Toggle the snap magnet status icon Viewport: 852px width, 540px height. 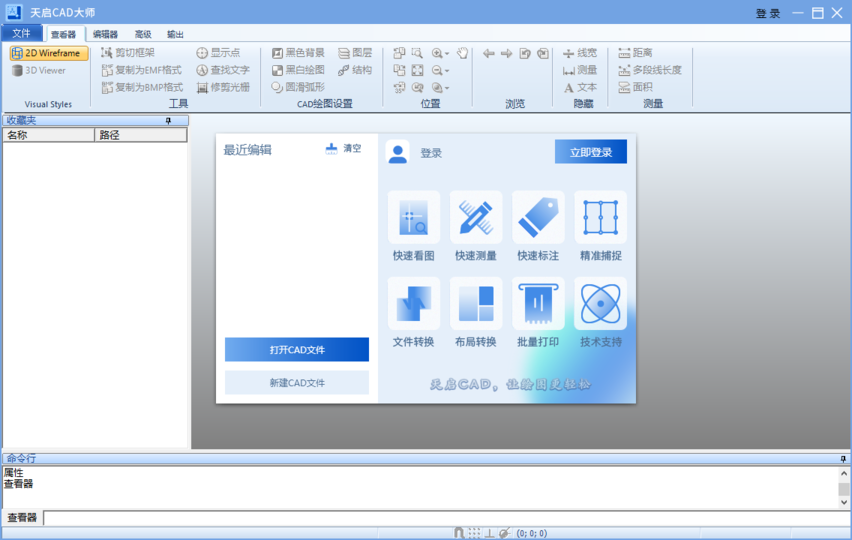point(459,533)
